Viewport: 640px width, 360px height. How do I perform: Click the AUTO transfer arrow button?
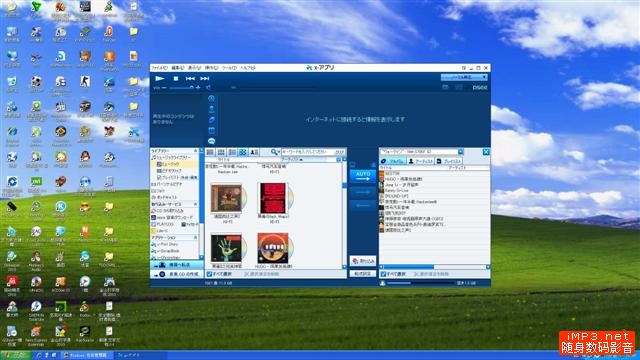(x=362, y=176)
